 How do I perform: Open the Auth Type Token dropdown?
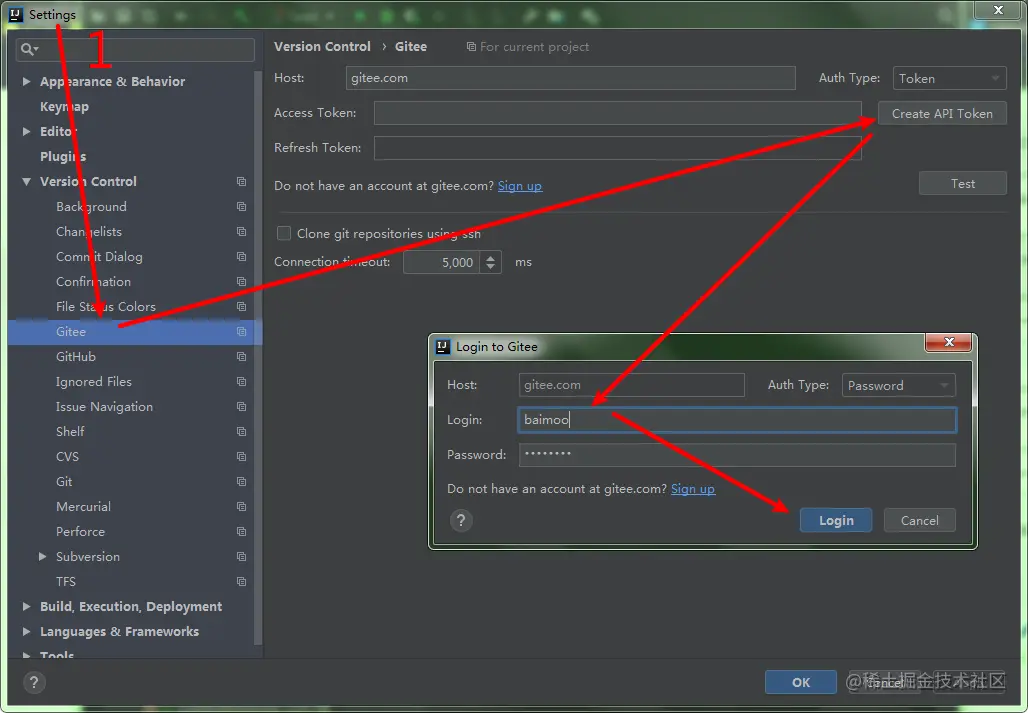pos(949,78)
